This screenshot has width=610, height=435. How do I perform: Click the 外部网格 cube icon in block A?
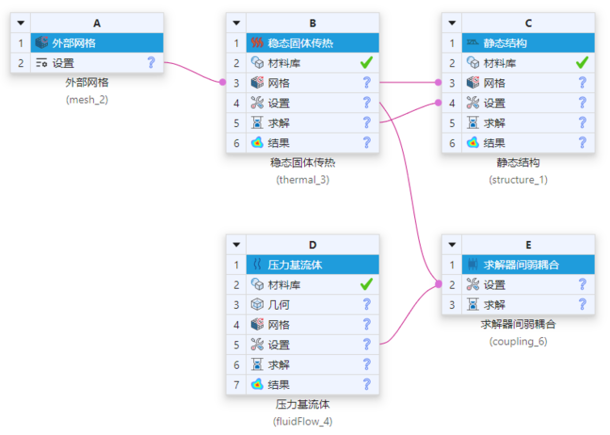[x=41, y=42]
